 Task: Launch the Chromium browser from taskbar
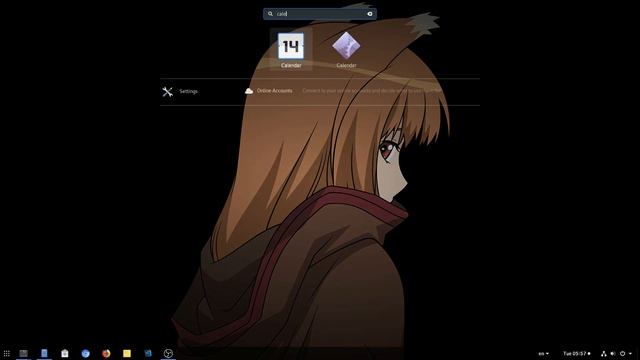click(85, 353)
